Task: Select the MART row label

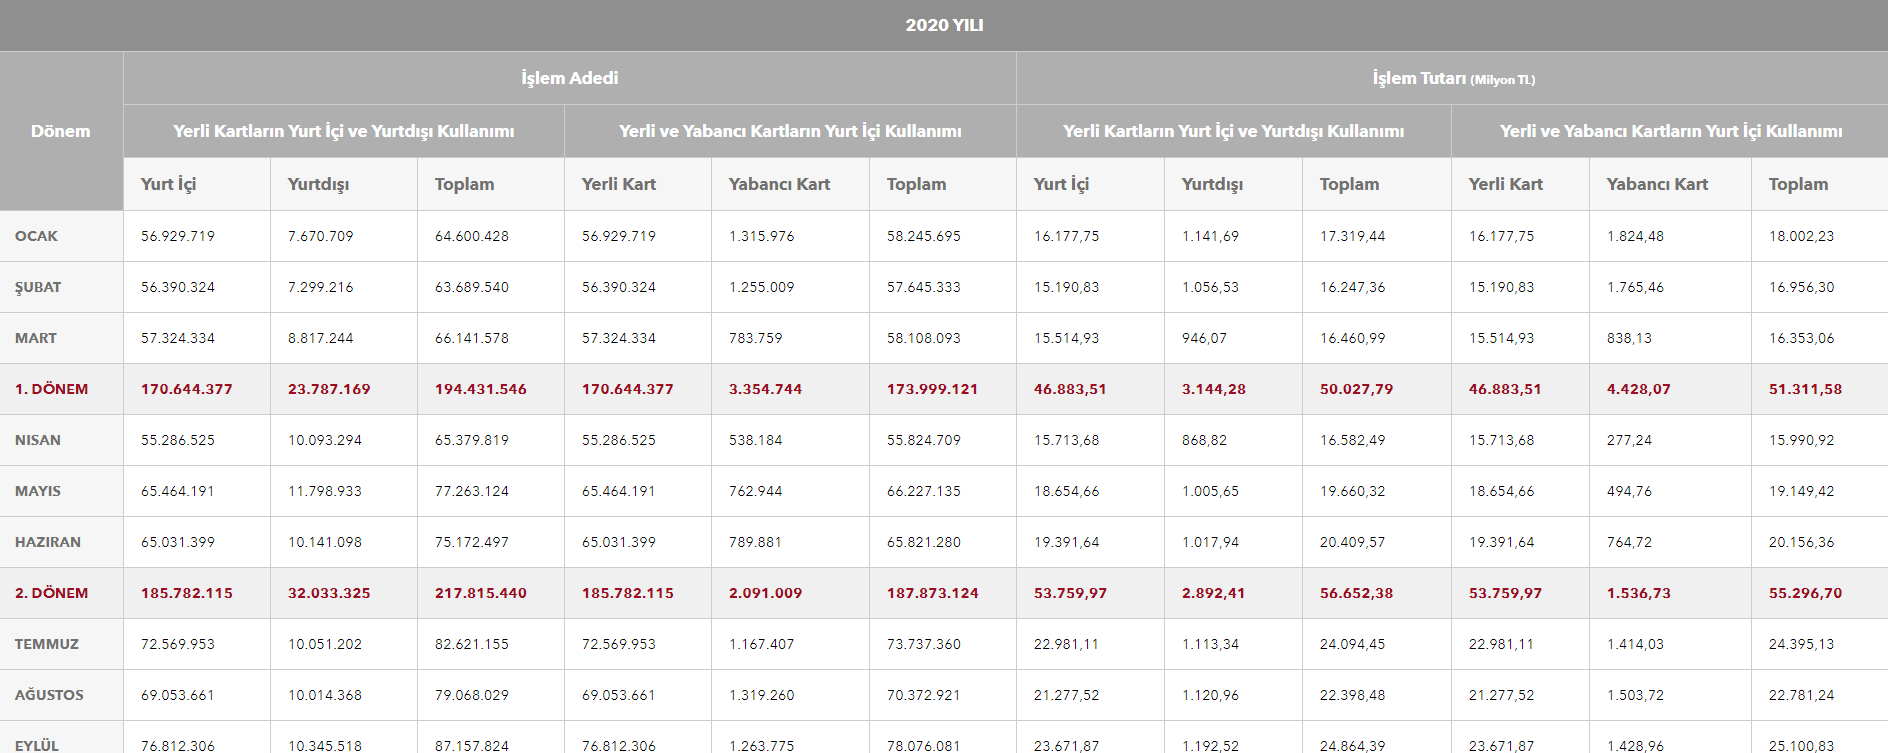Action: 36,338
